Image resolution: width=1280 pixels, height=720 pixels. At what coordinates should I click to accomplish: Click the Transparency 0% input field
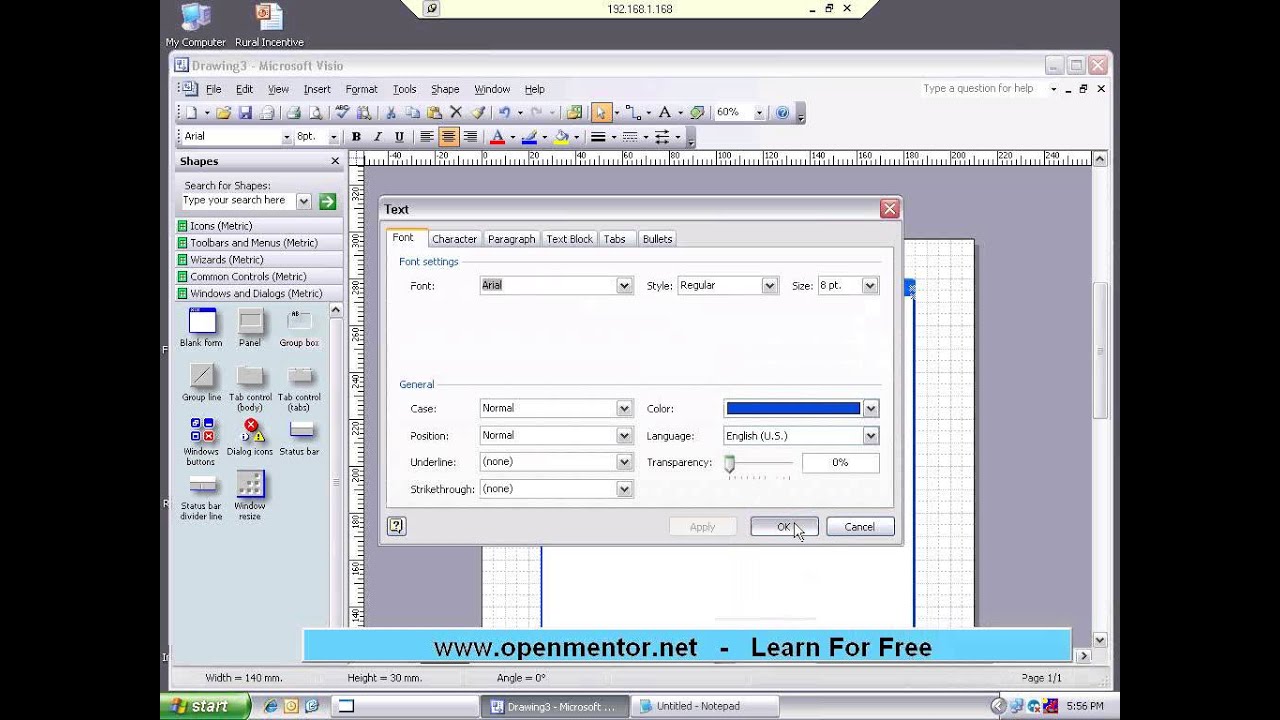pyautogui.click(x=840, y=462)
